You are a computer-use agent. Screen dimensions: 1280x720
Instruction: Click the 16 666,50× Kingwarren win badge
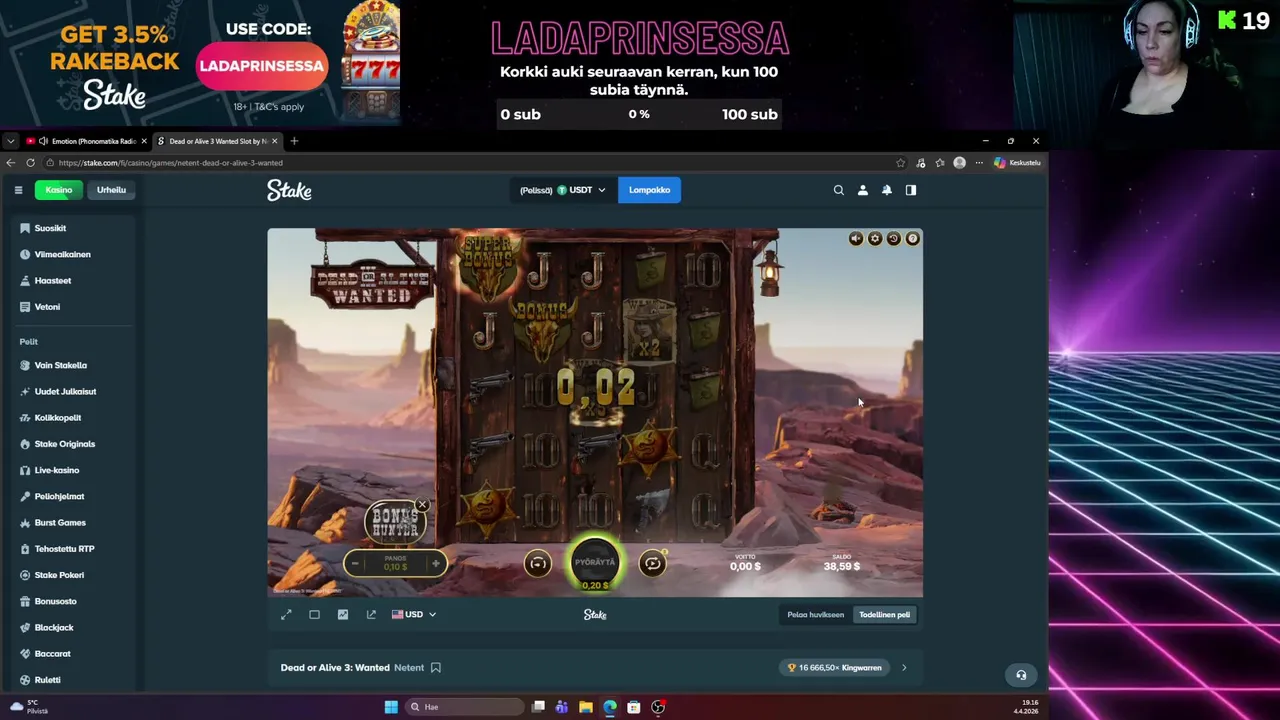(836, 667)
